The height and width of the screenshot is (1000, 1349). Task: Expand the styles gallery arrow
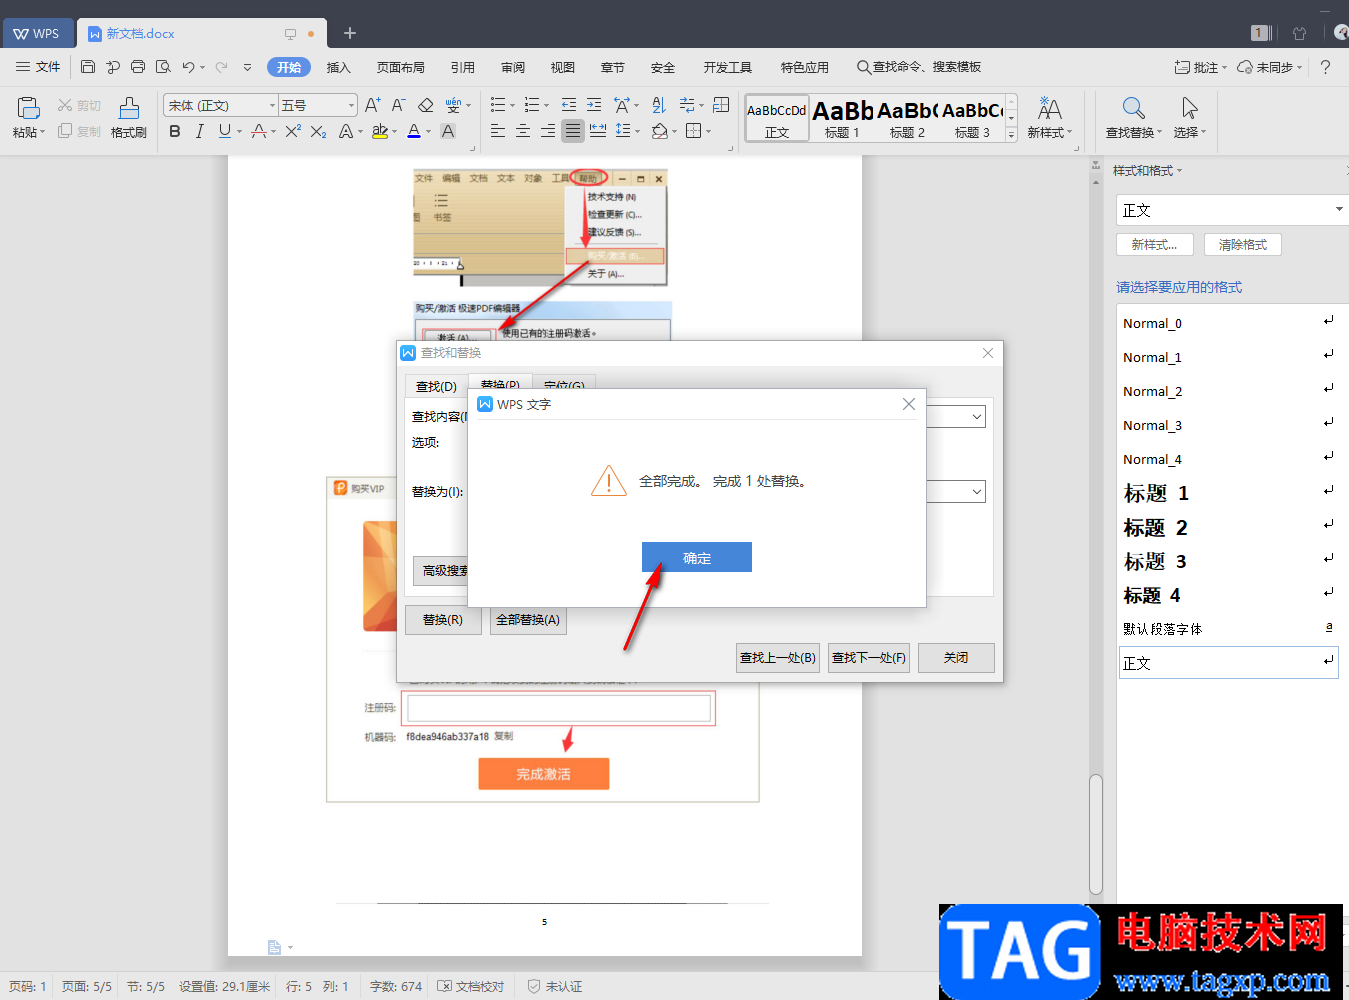(x=1011, y=134)
